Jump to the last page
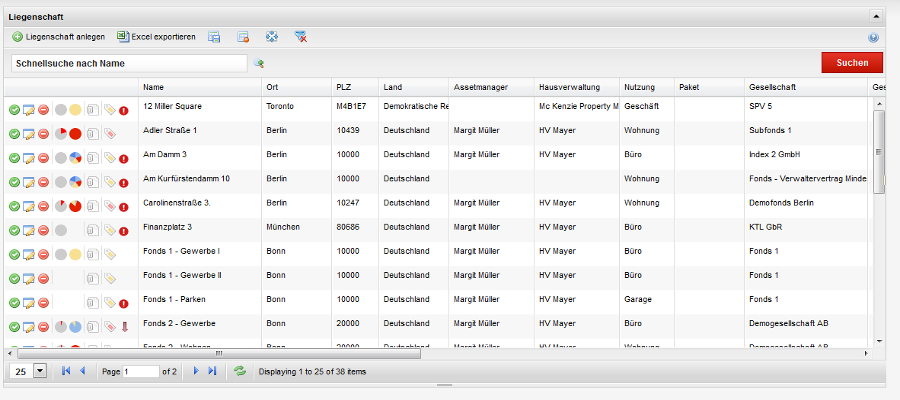900x400 pixels. coord(212,371)
